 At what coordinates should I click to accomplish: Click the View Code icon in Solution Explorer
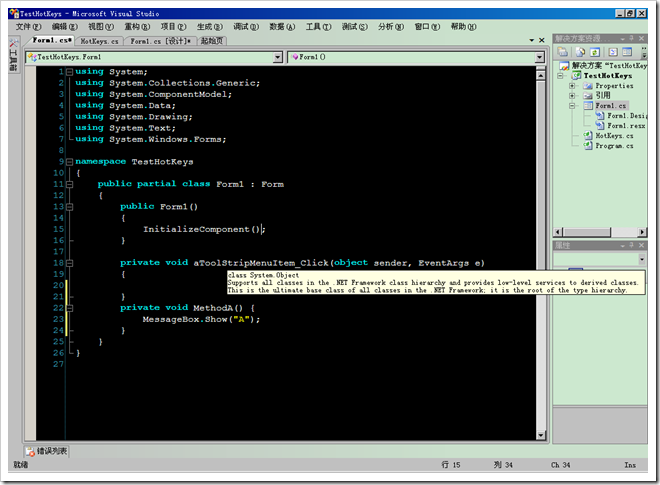(613, 52)
